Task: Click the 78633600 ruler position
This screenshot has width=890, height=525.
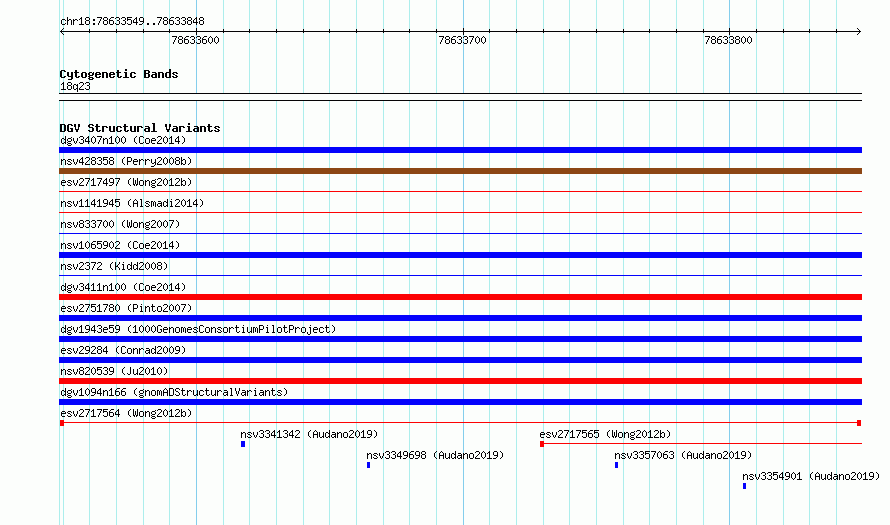Action: click(x=195, y=40)
